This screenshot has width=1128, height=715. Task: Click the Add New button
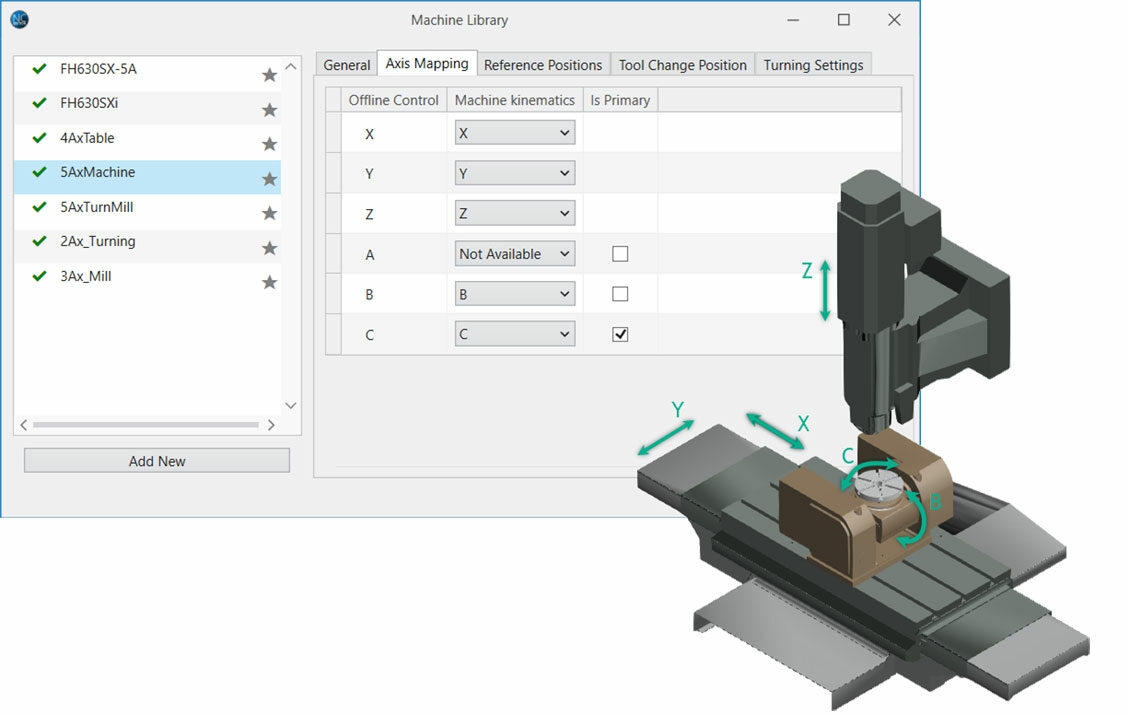click(157, 461)
